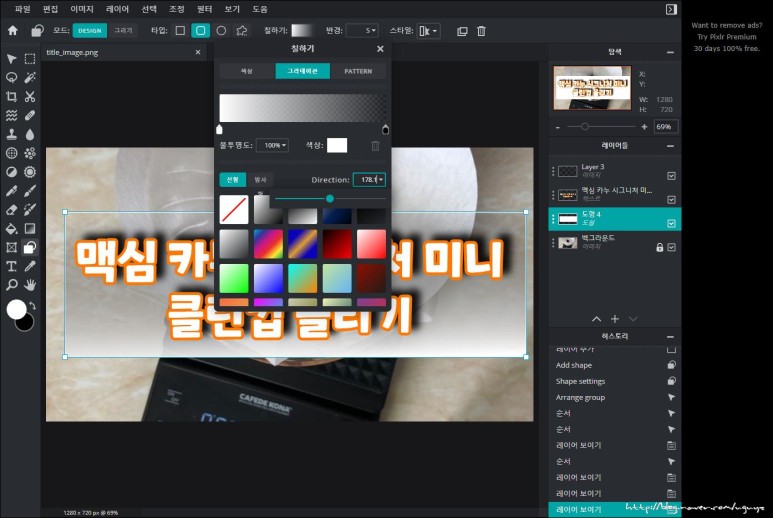Open the 파일 menu
Viewport: 773px width, 518px height.
point(23,9)
